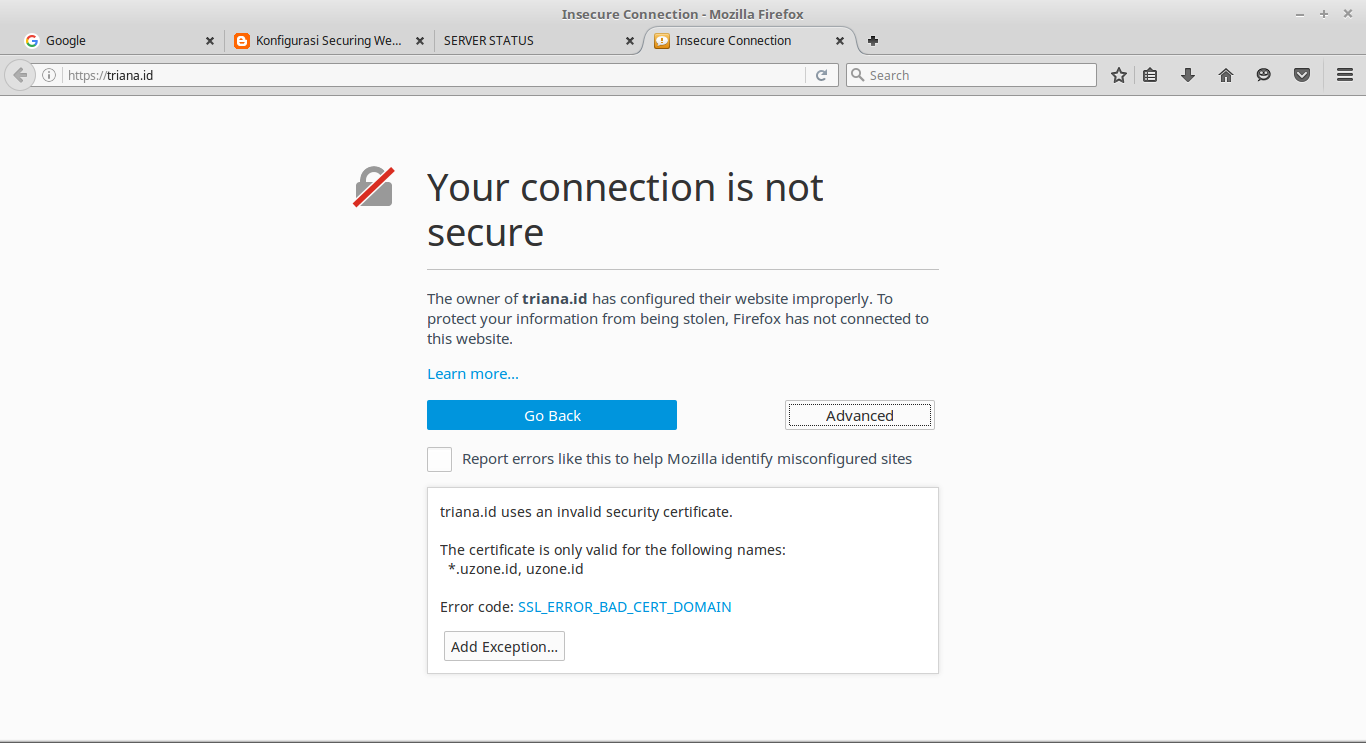Open the Add Exception dialog
Image resolution: width=1366 pixels, height=743 pixels.
tap(503, 645)
